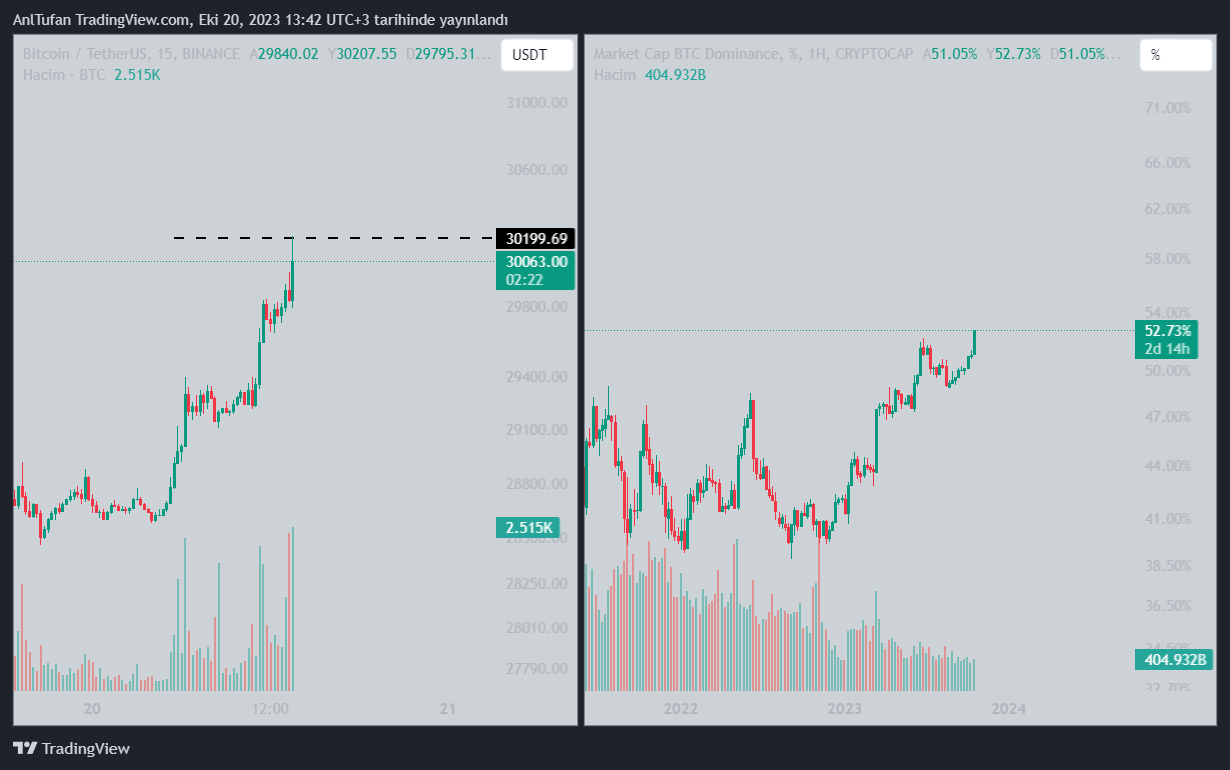
Task: Click the 21 date axis label
Action: (448, 709)
